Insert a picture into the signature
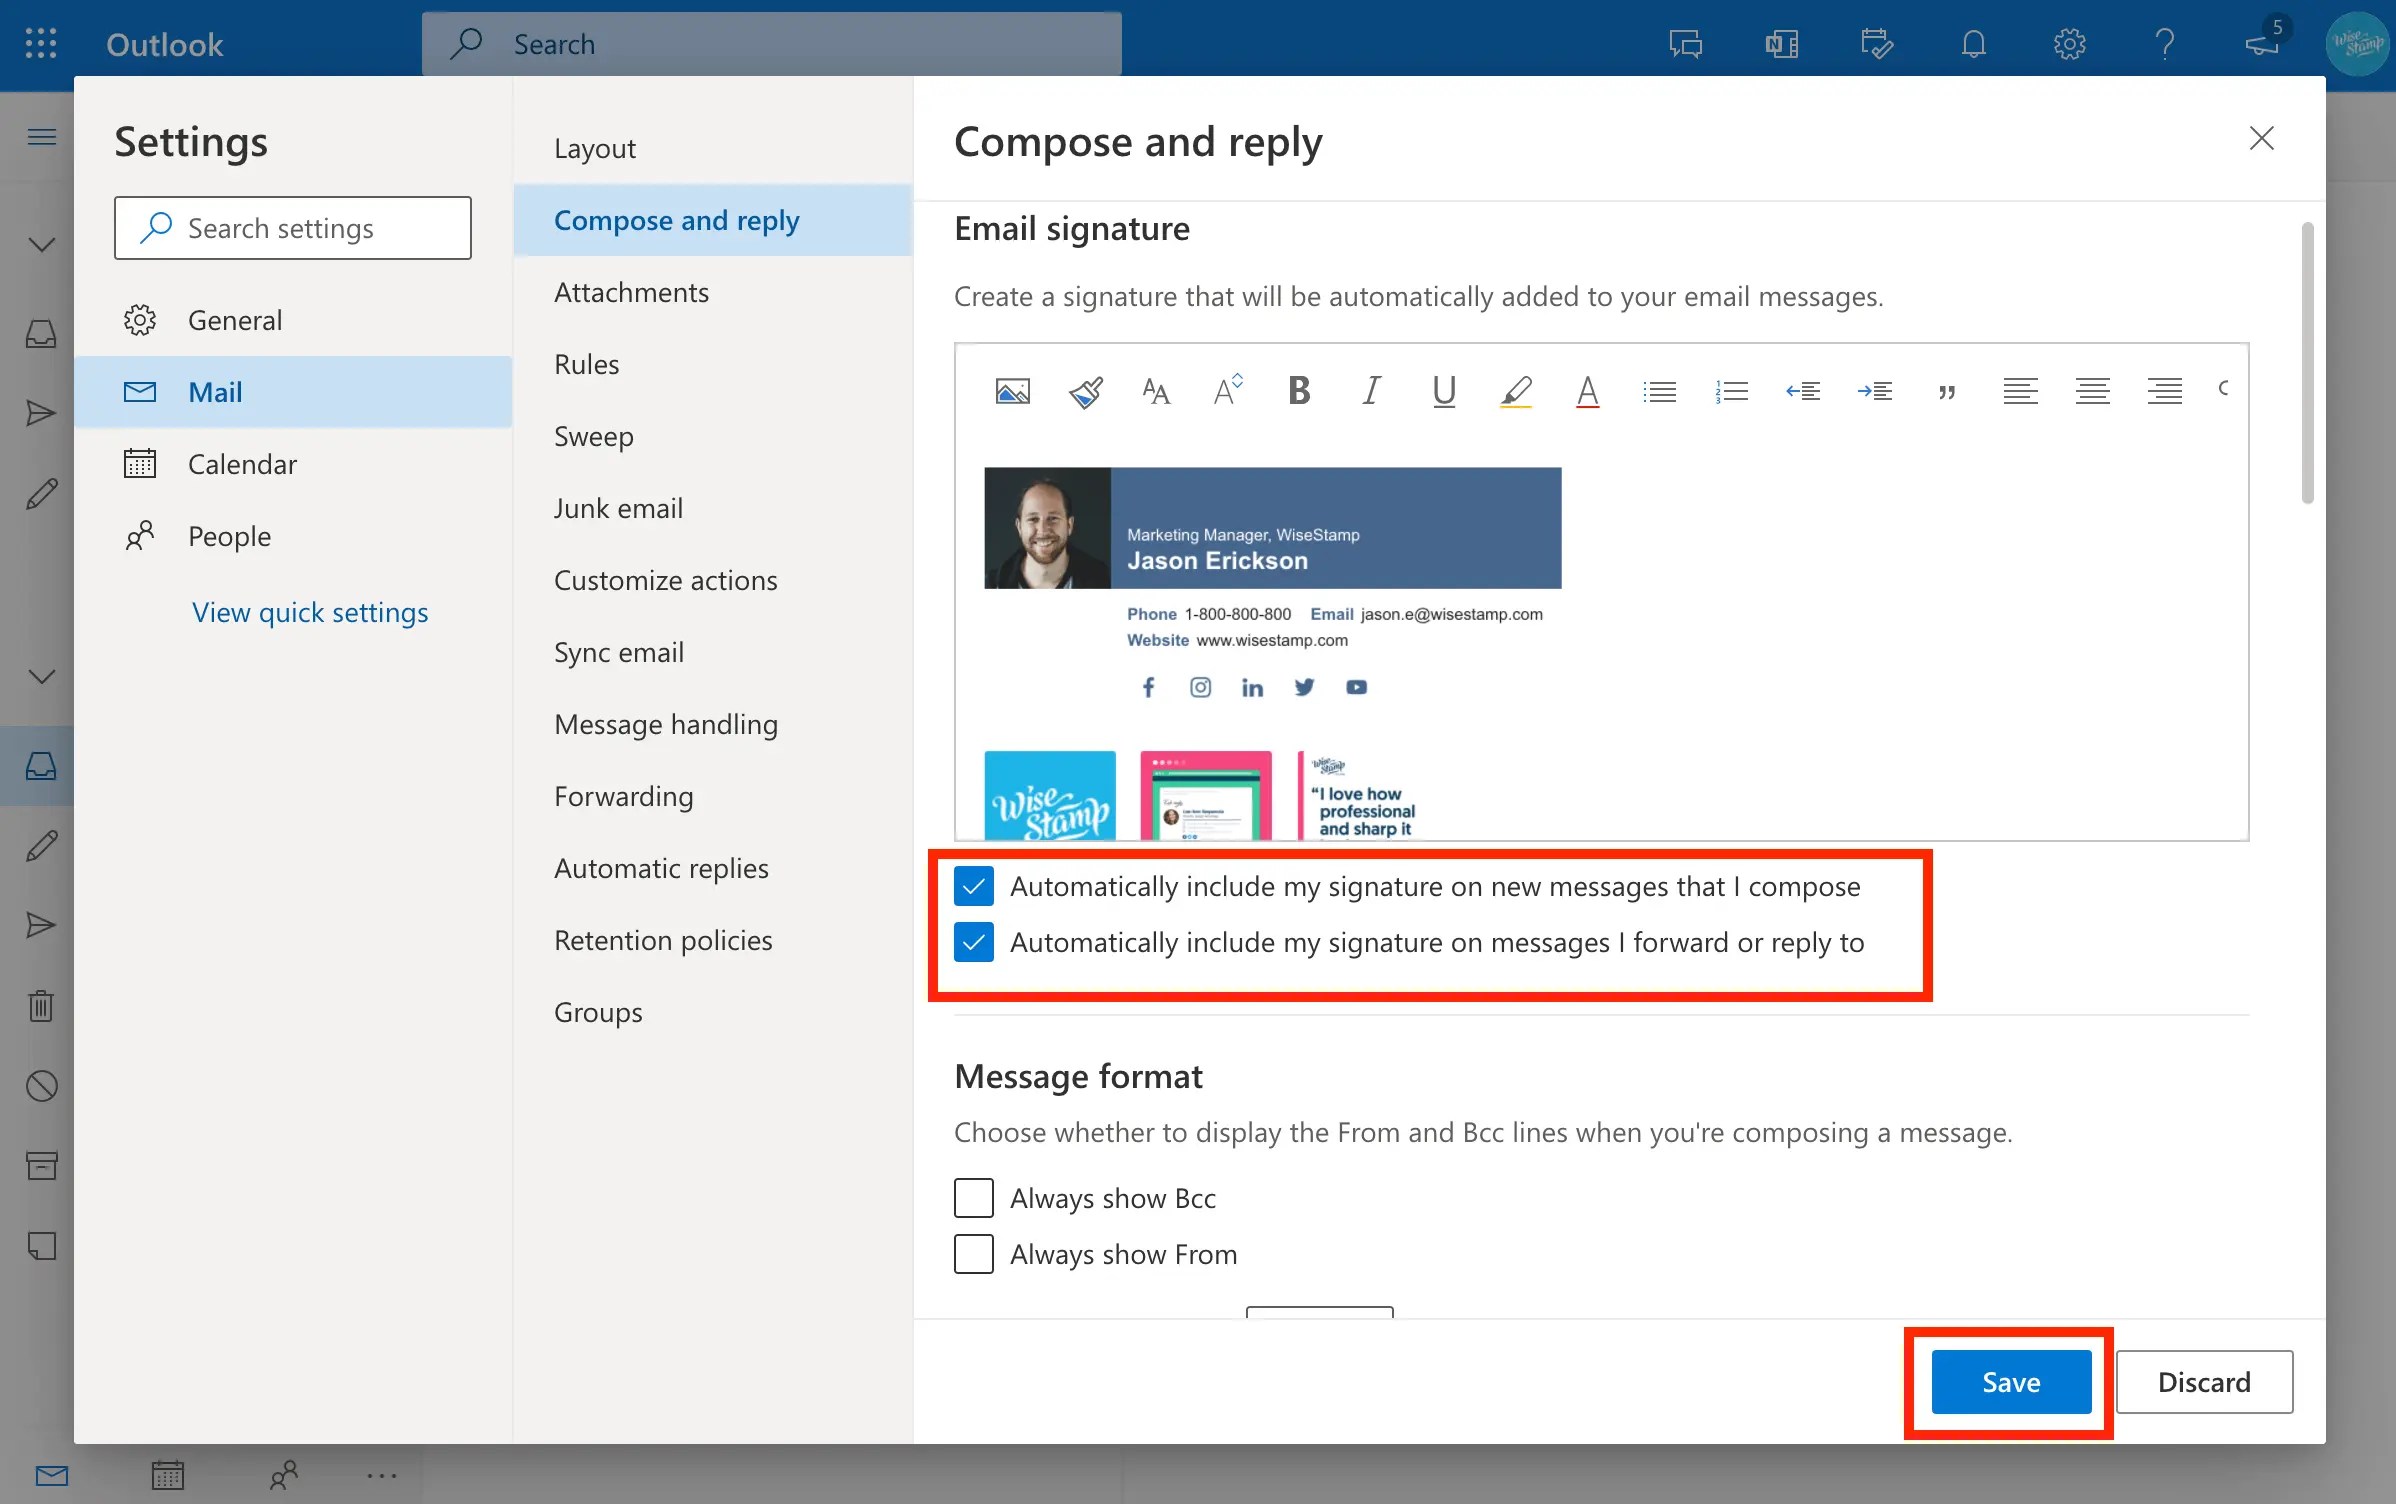The height and width of the screenshot is (1504, 2396). (x=1013, y=390)
